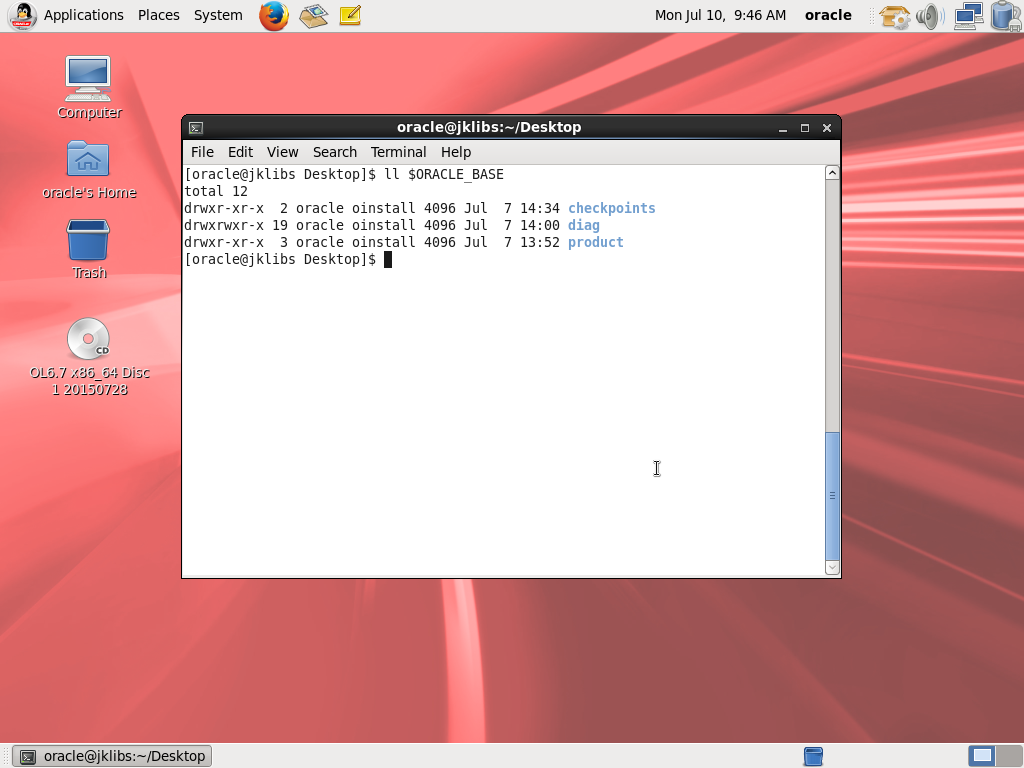The image size is (1024, 768).
Task: Open the Terminal menu in menubar
Action: pyautogui.click(x=398, y=152)
